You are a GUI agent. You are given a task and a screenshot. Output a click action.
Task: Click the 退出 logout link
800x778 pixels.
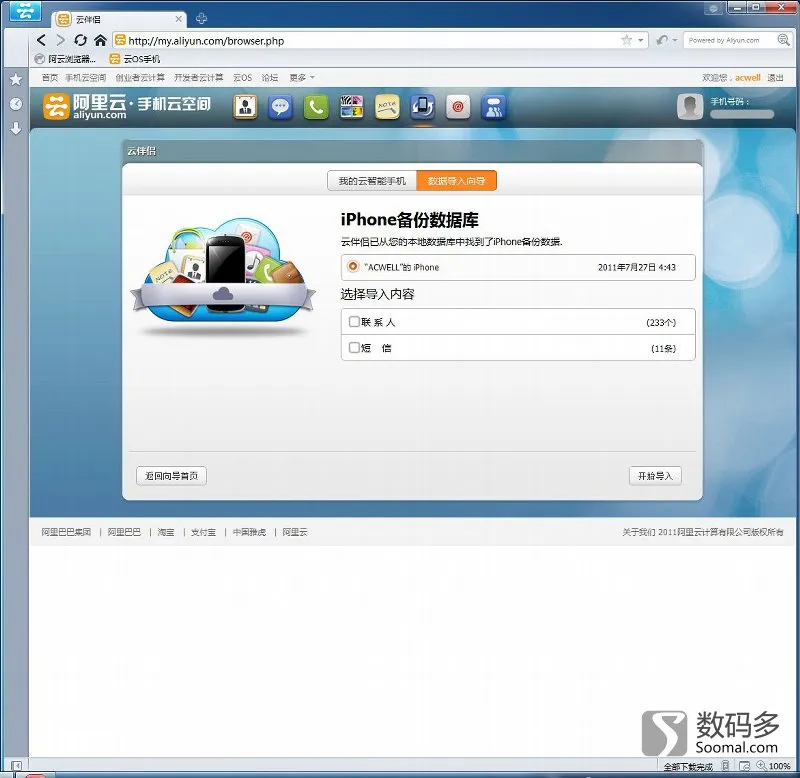point(775,78)
